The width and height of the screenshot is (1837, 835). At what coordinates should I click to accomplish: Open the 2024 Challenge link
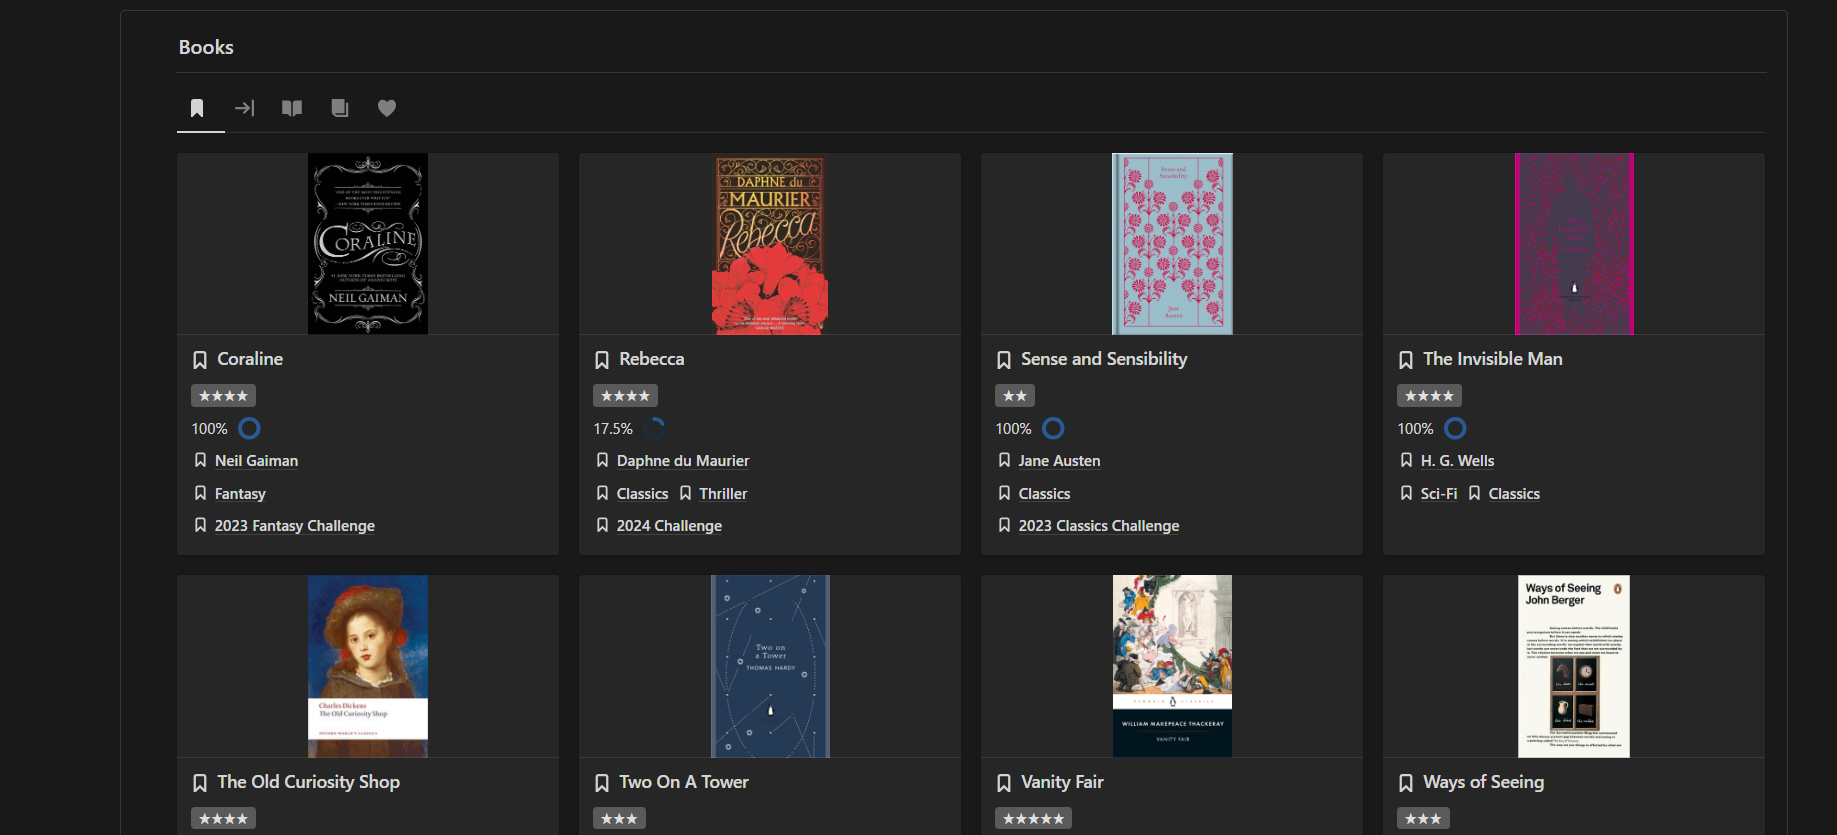(669, 526)
